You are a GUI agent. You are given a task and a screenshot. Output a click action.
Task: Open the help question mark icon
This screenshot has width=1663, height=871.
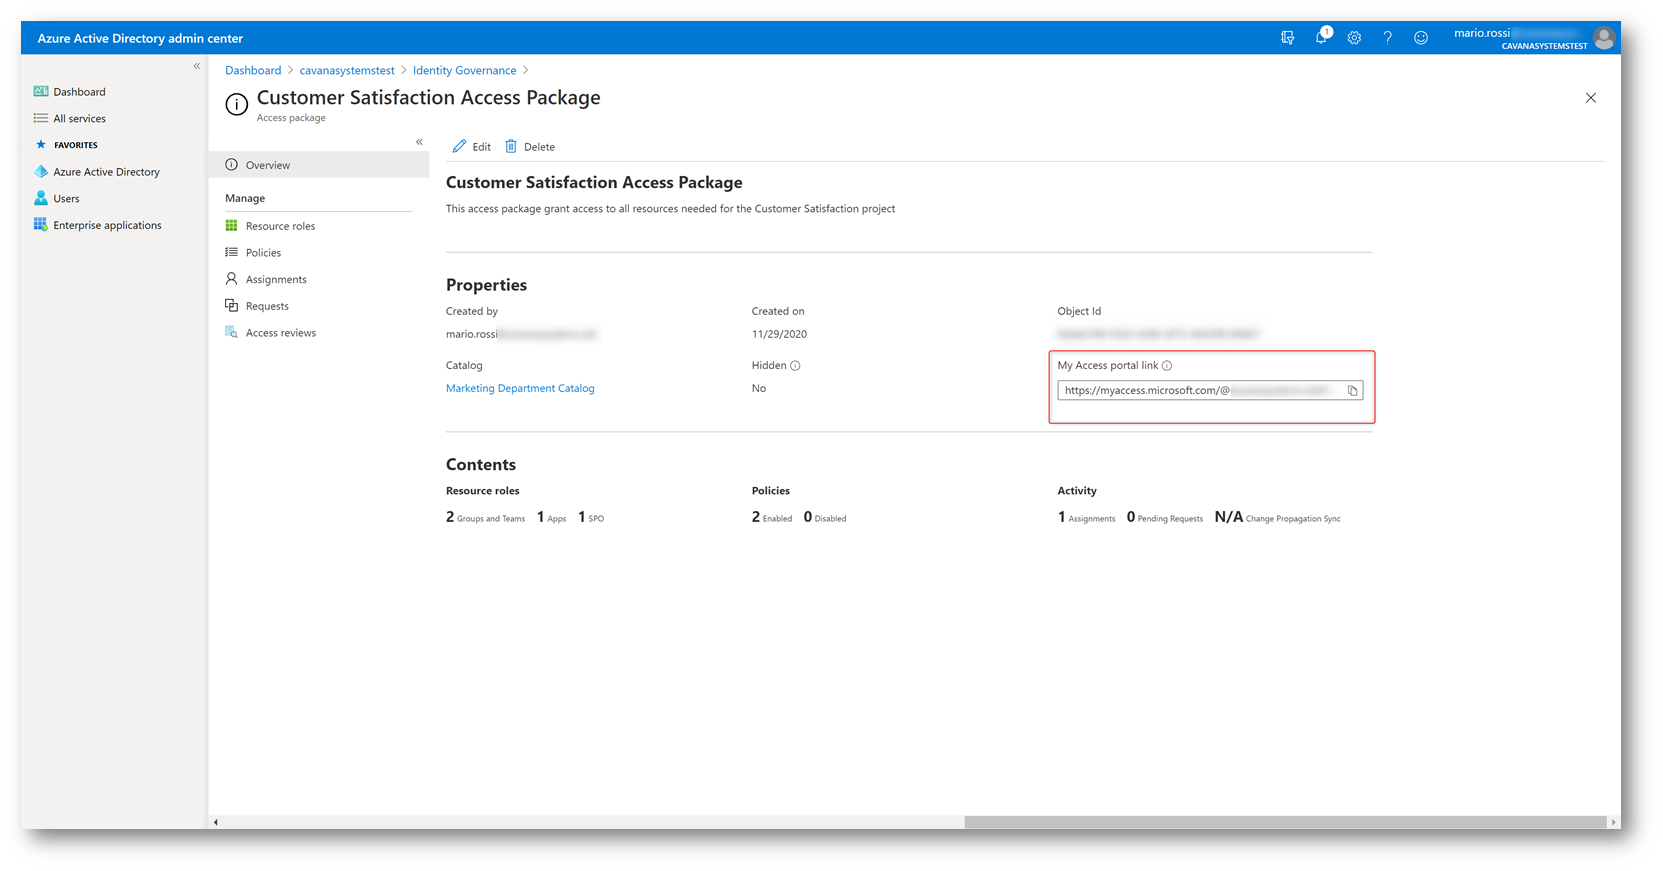coord(1387,38)
